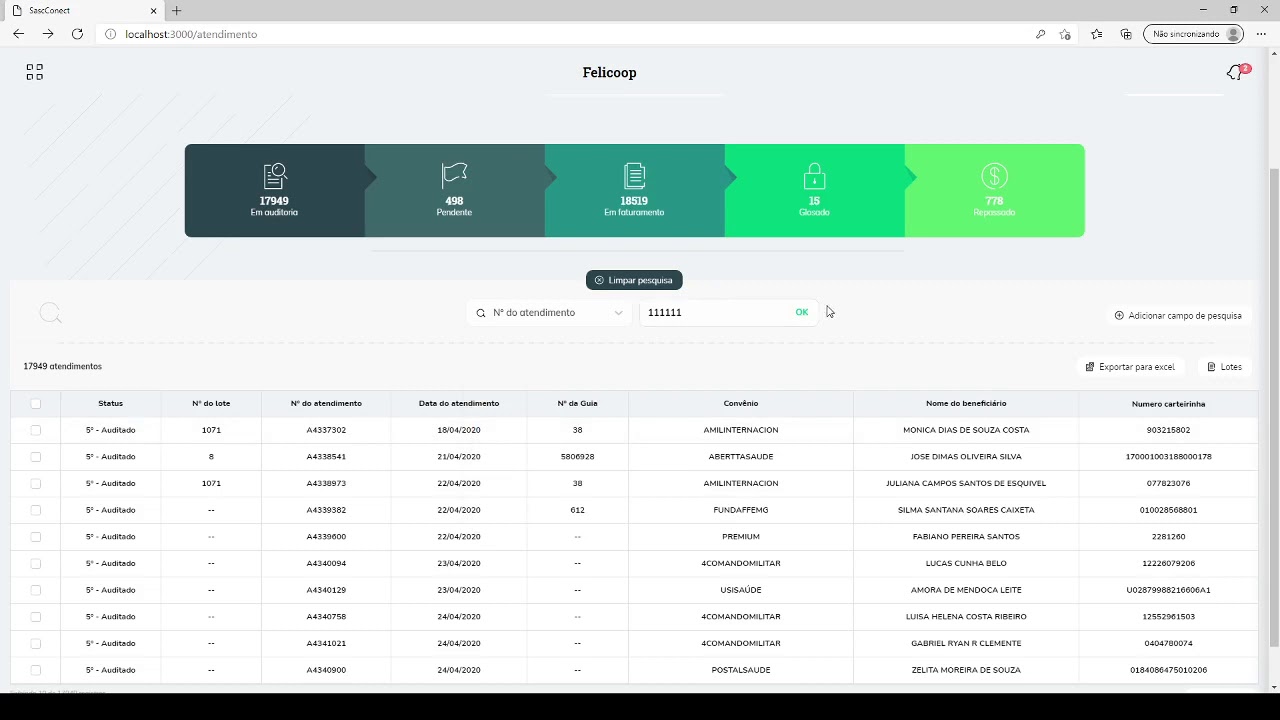Click the Nº da Guia column header

coord(578,404)
